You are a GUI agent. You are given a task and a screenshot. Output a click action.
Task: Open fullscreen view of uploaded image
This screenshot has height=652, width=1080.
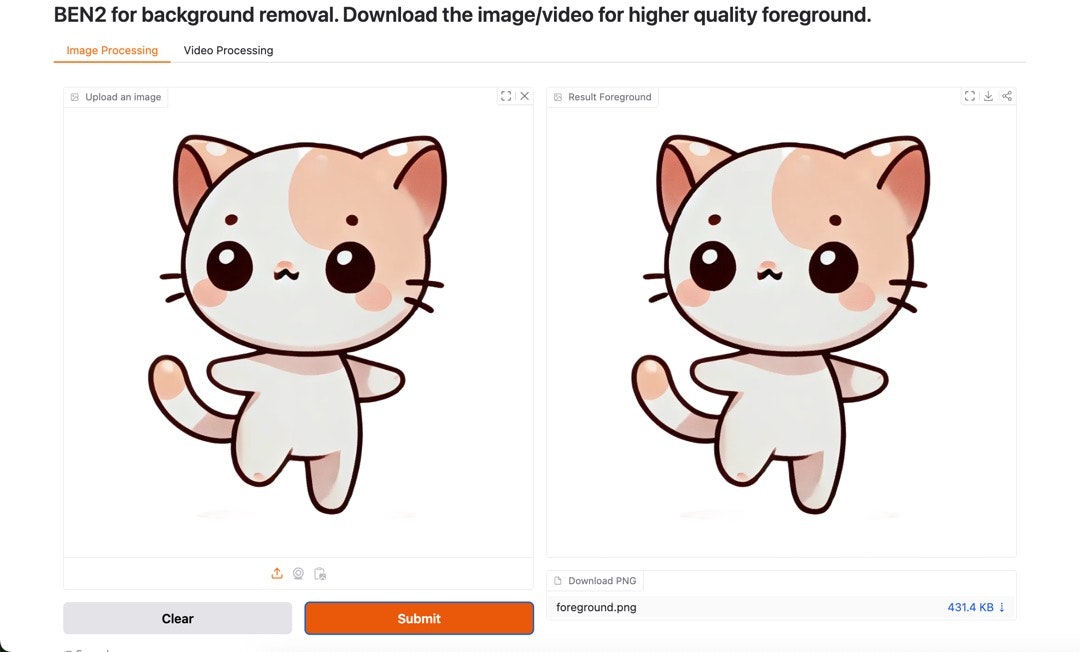pos(506,96)
